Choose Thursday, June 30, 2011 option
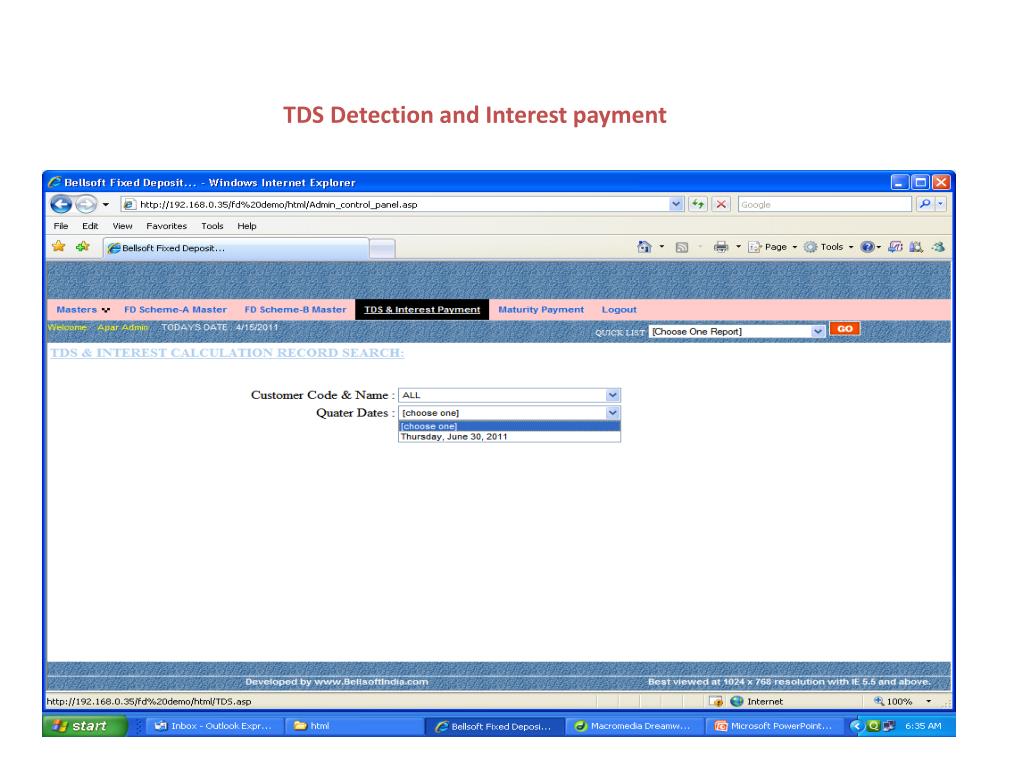 click(x=509, y=436)
